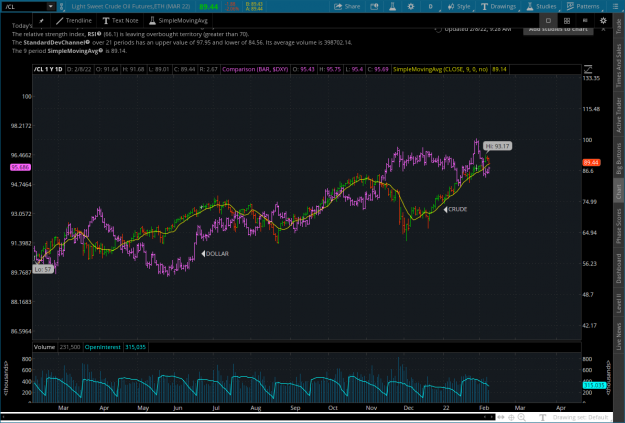Click the T text icon at bottom
Image resolution: width=625 pixels, height=423 pixels.
[x=542, y=417]
